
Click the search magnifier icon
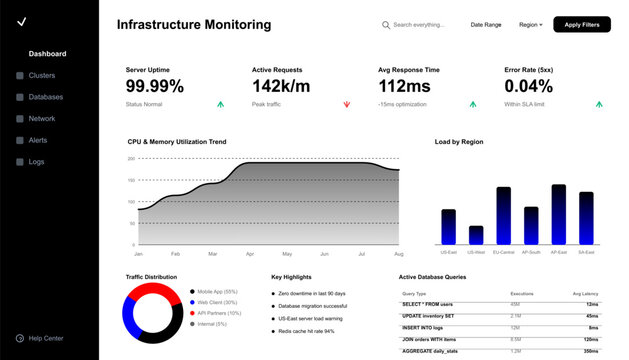coord(386,25)
